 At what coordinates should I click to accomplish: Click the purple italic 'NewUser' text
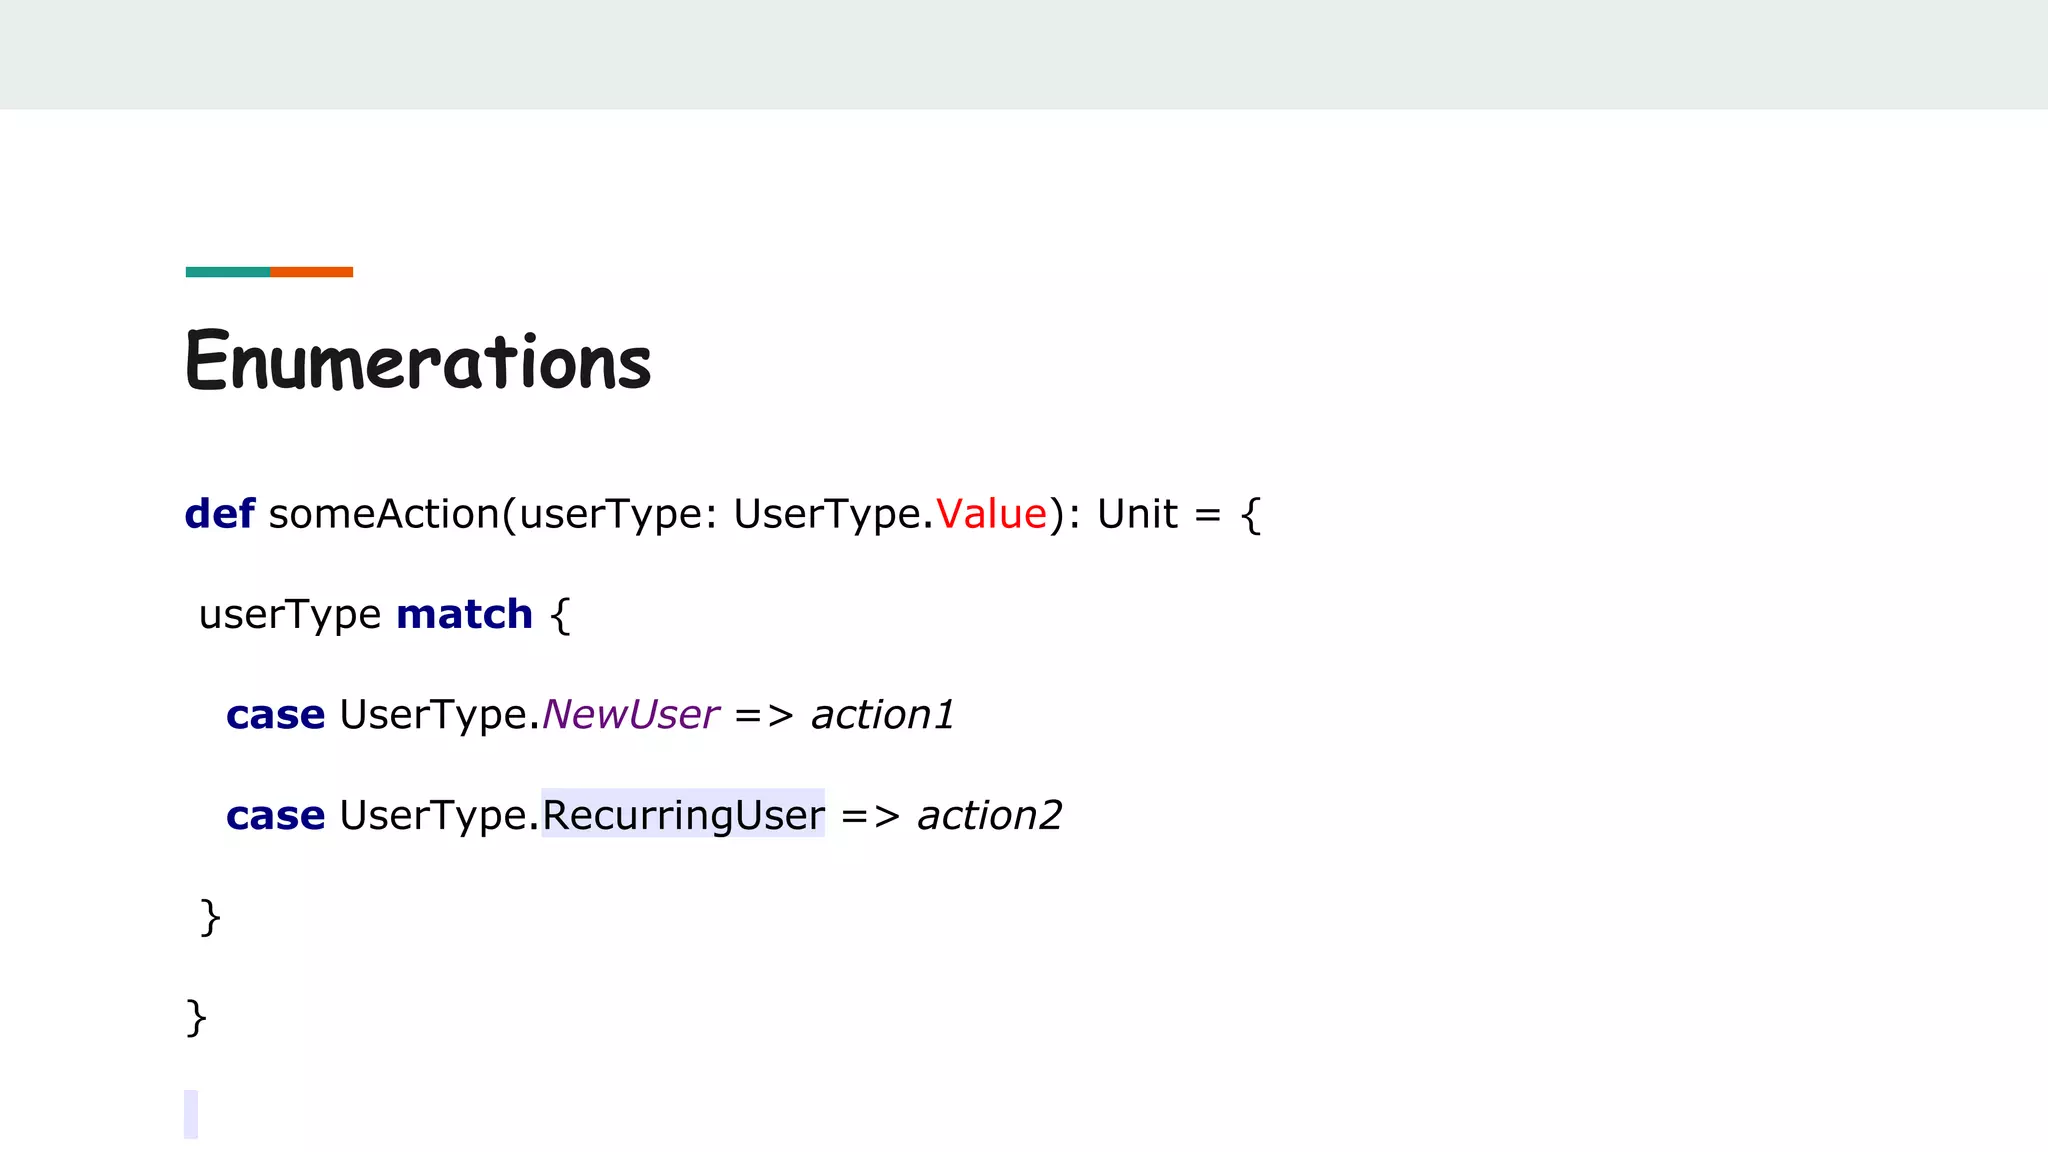[630, 715]
